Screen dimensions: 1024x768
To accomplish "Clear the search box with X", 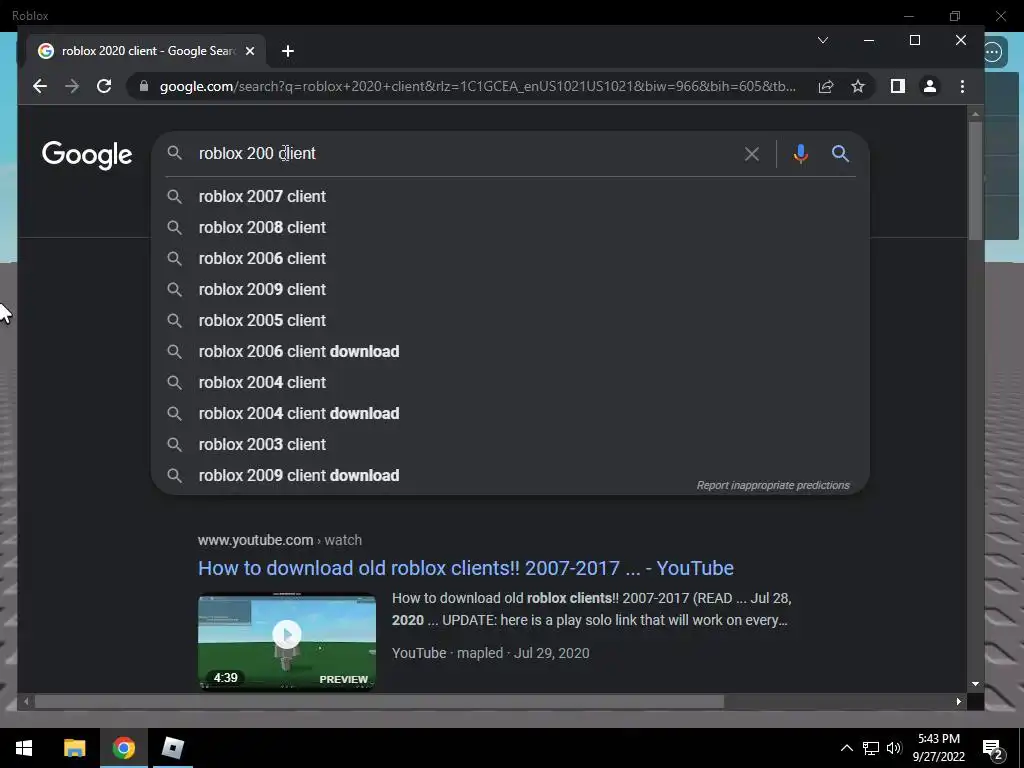I will pos(752,154).
